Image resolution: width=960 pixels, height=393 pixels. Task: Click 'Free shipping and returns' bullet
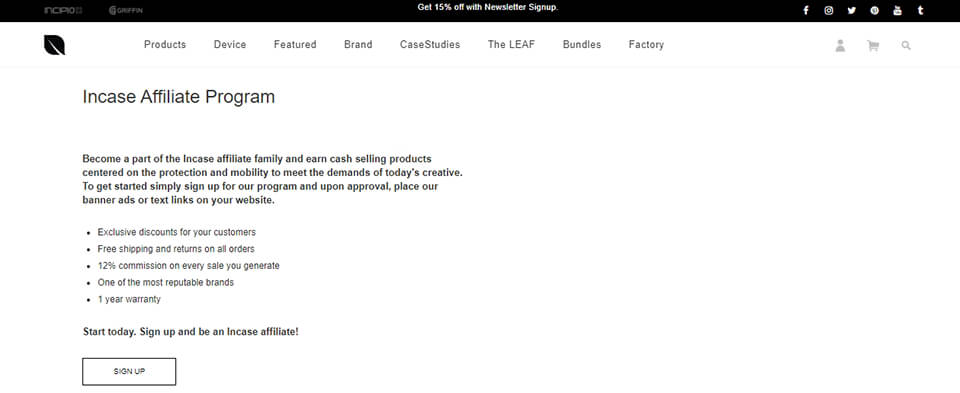[x=176, y=249]
